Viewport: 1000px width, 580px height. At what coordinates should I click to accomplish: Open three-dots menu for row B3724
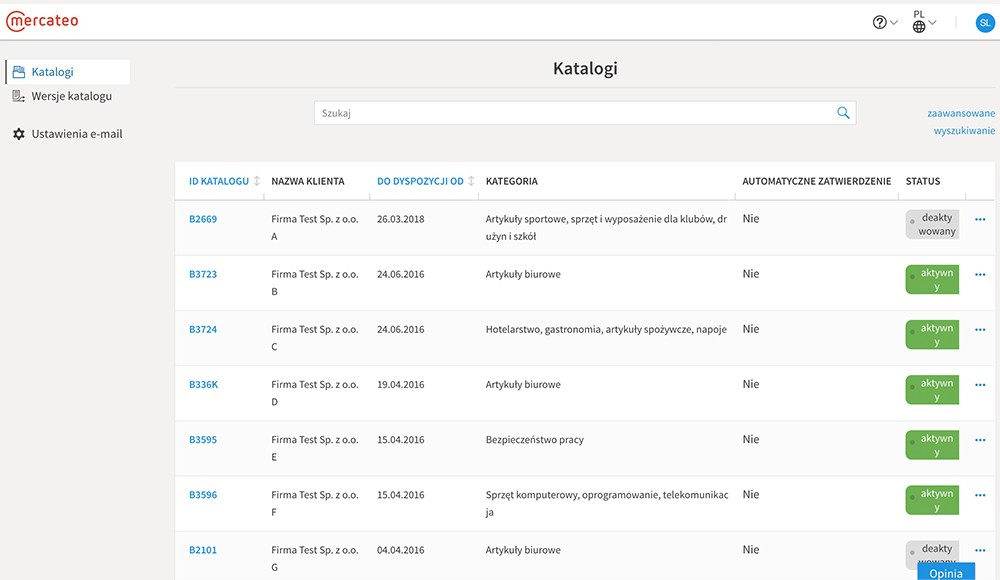(980, 330)
